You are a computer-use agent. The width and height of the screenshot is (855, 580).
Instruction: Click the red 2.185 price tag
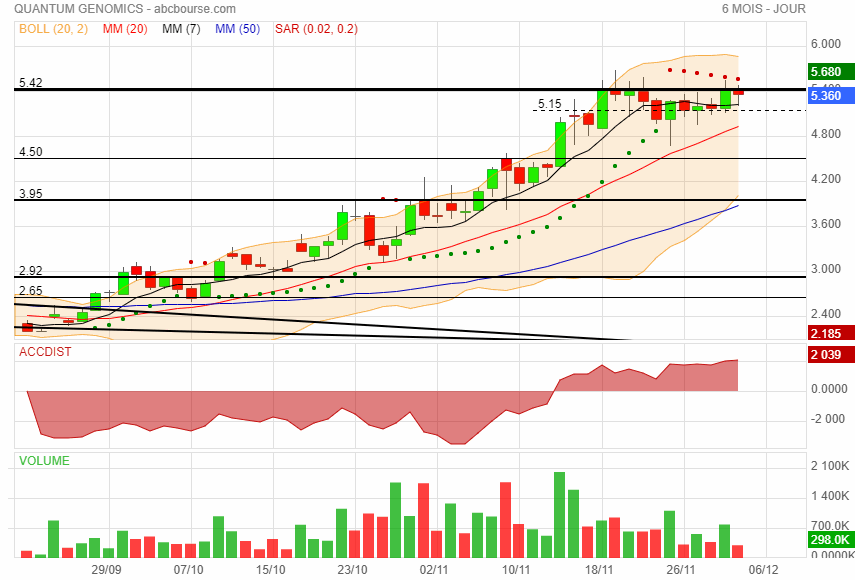click(x=831, y=333)
